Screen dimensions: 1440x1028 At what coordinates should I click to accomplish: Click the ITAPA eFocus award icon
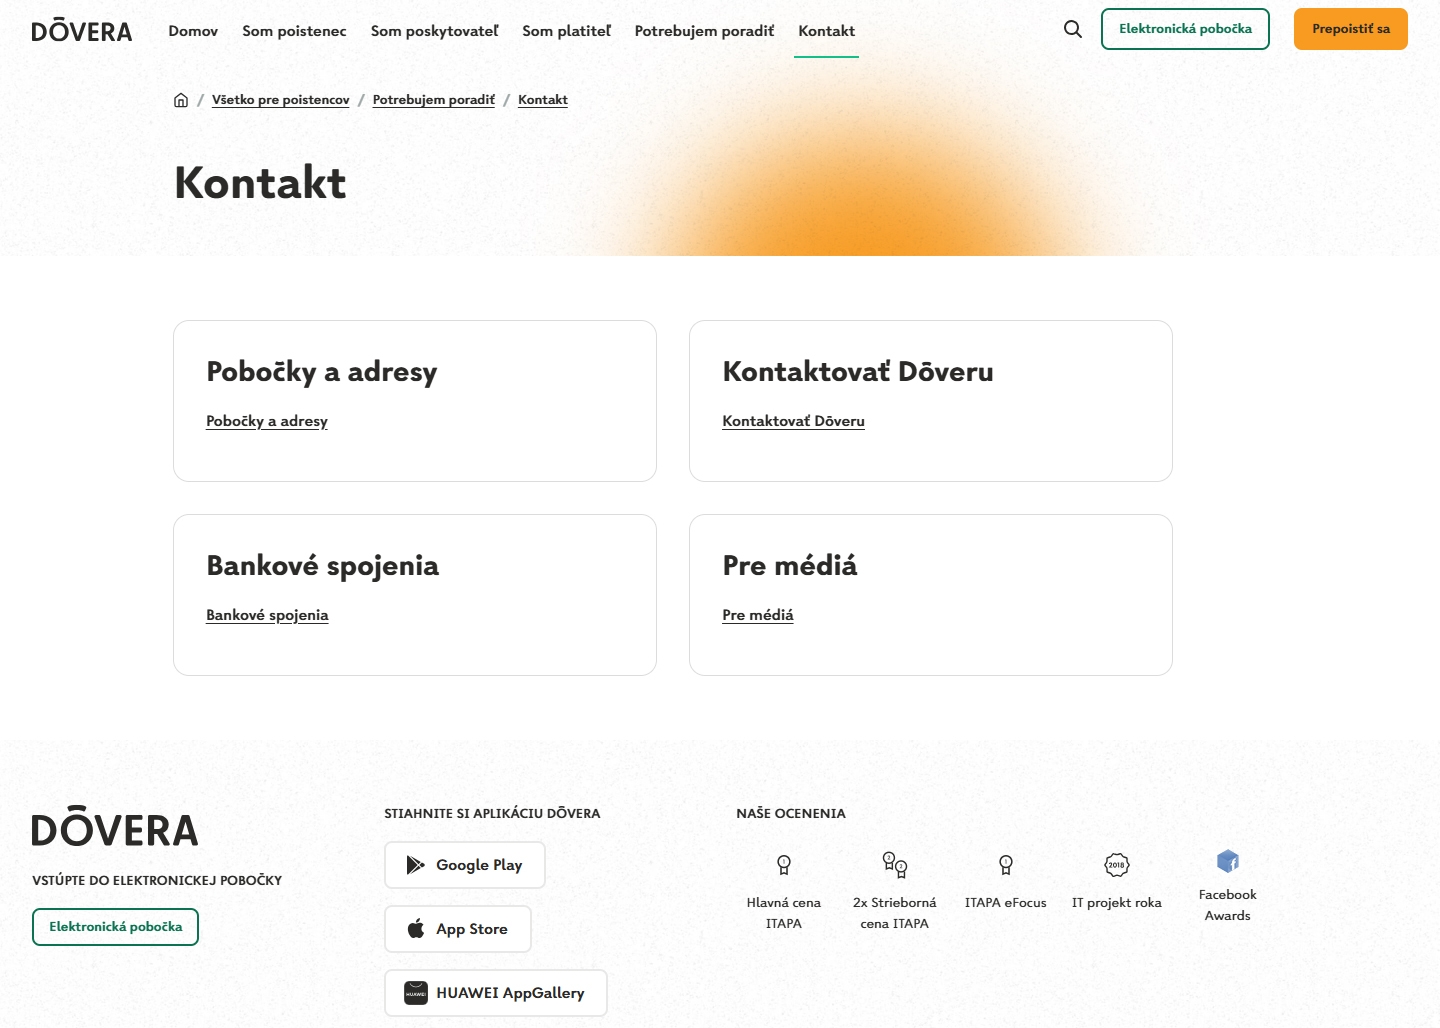click(x=1005, y=865)
